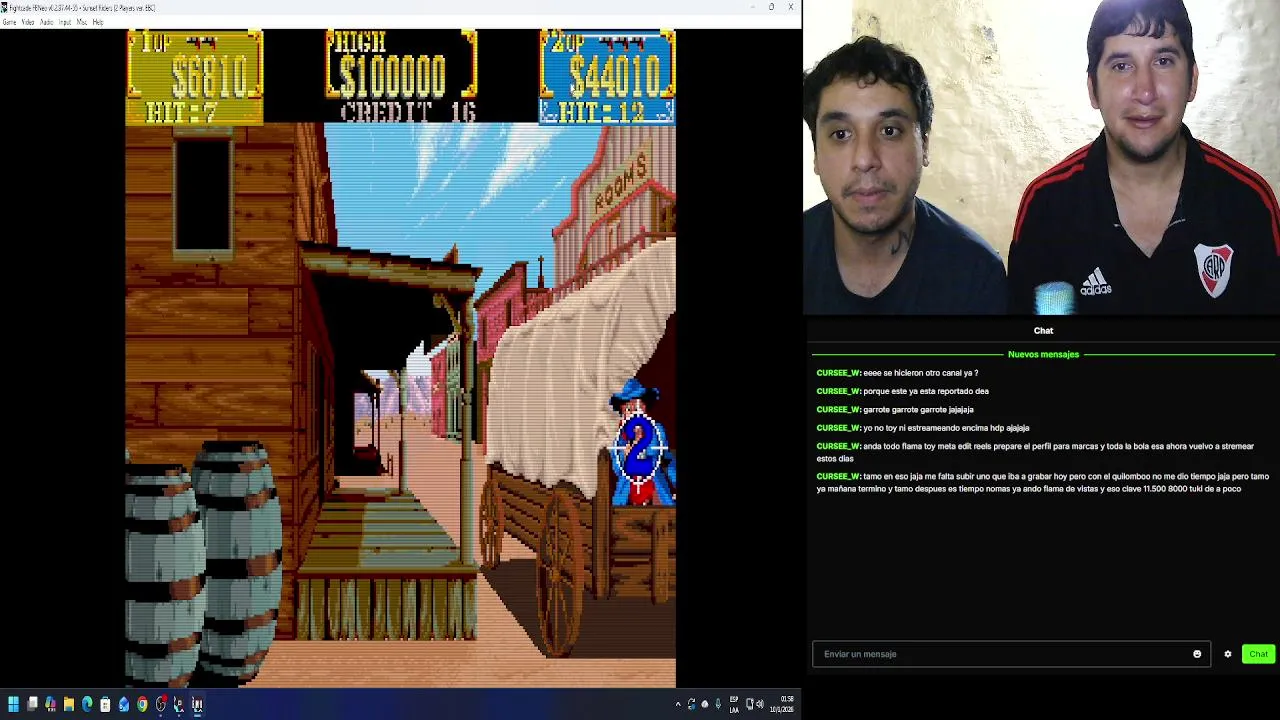This screenshot has width=1280, height=720.
Task: Open the ESP LAA language switcher
Action: [734, 704]
